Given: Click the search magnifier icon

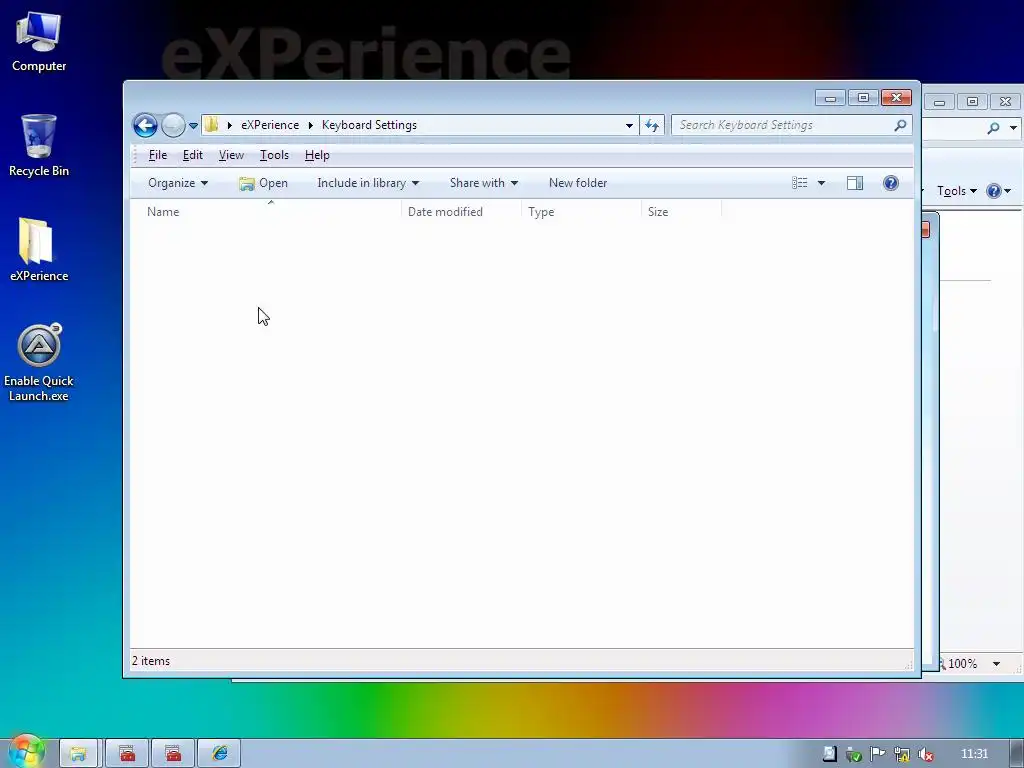Looking at the screenshot, I should [900, 125].
